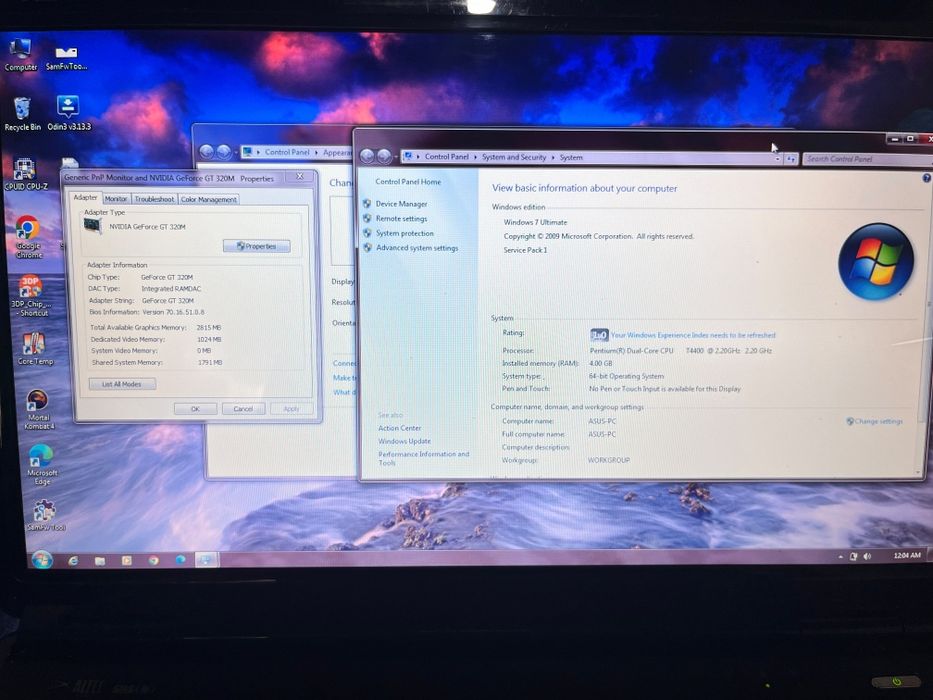Expand the arrow after Control Panel in System breadcrumb
This screenshot has height=700, width=933.
coord(475,157)
